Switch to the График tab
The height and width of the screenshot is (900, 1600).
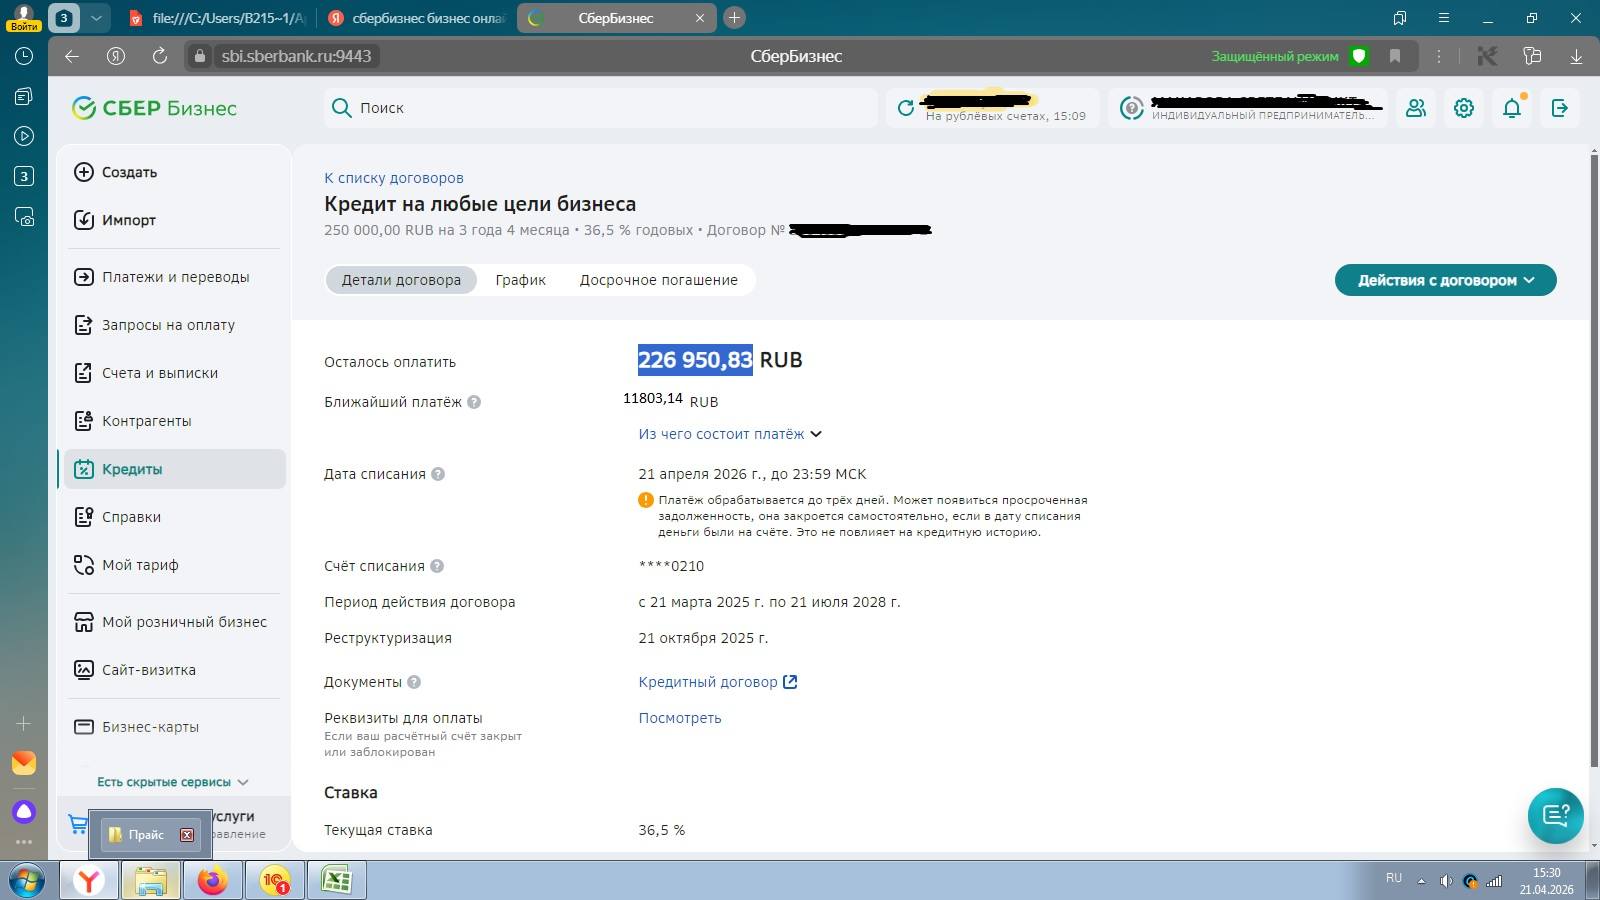pyautogui.click(x=520, y=280)
